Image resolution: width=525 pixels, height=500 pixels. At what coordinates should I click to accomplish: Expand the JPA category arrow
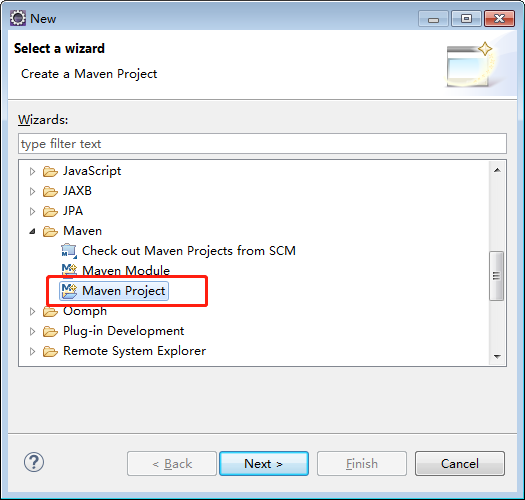(x=32, y=211)
